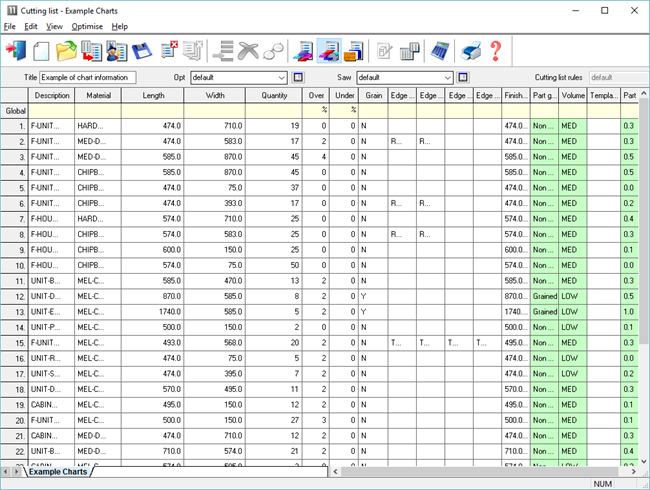
Task: Expand the Opt parameter dropdown
Action: (281, 77)
